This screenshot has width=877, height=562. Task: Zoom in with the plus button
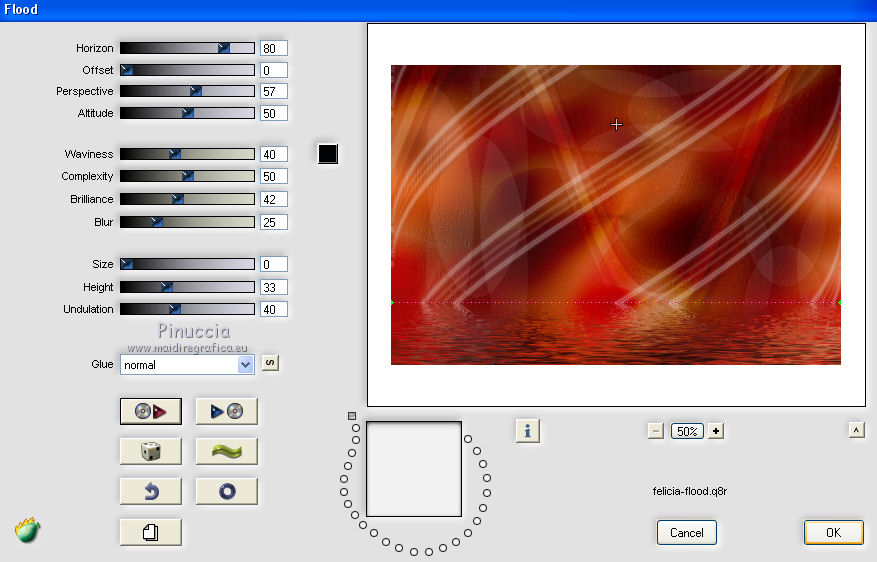pyautogui.click(x=716, y=431)
